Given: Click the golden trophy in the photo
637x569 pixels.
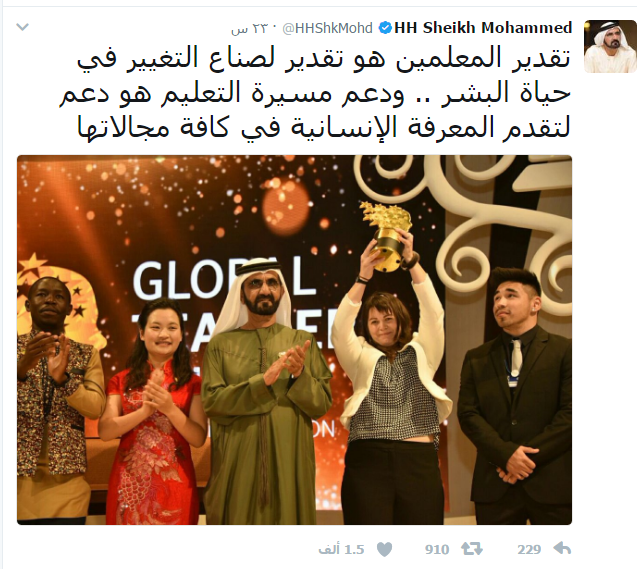Looking at the screenshot, I should coord(386,236).
